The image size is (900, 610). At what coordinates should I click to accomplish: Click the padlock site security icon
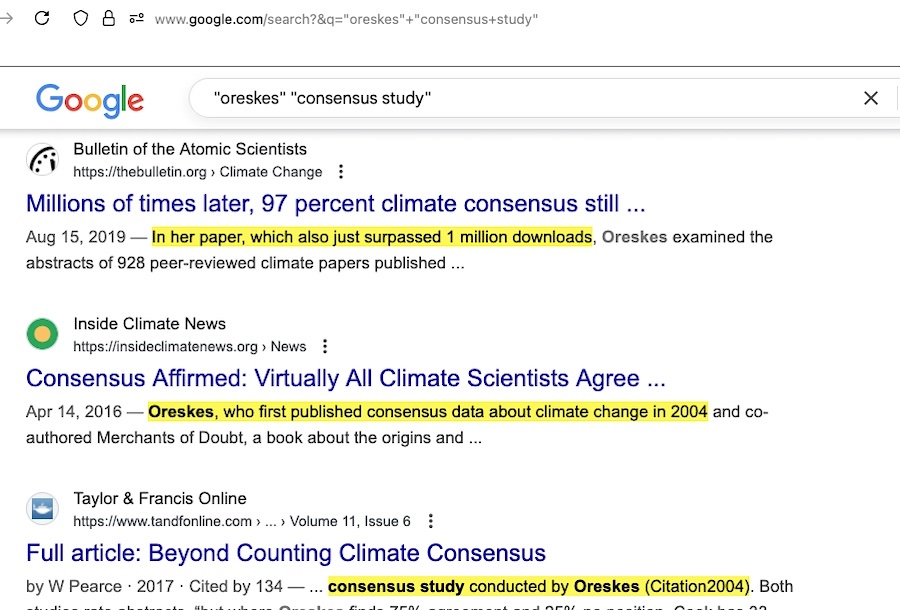pos(109,18)
